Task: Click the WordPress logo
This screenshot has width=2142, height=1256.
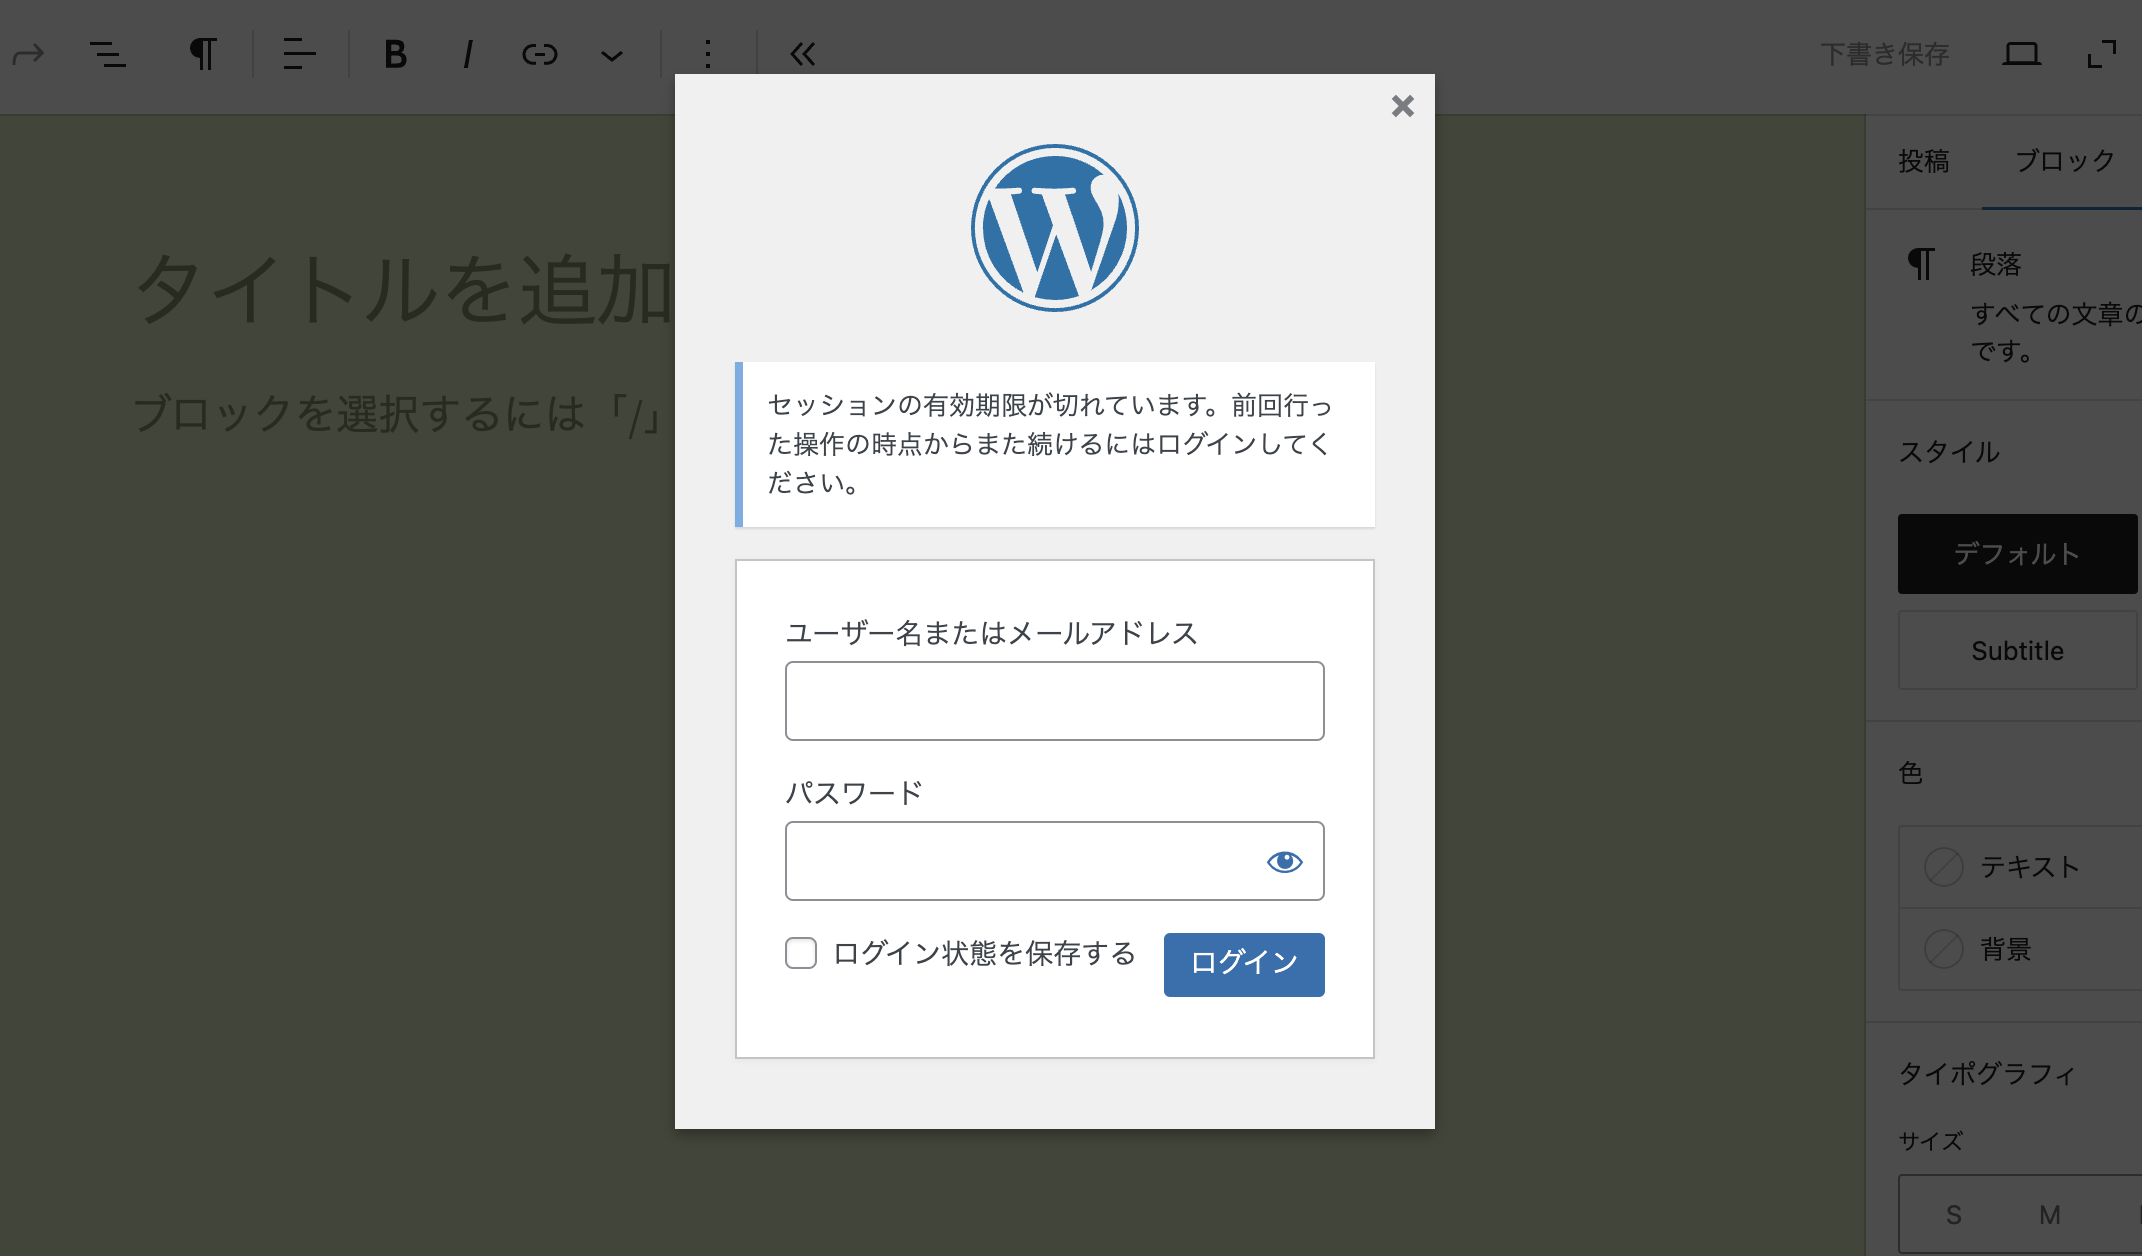Action: point(1055,228)
